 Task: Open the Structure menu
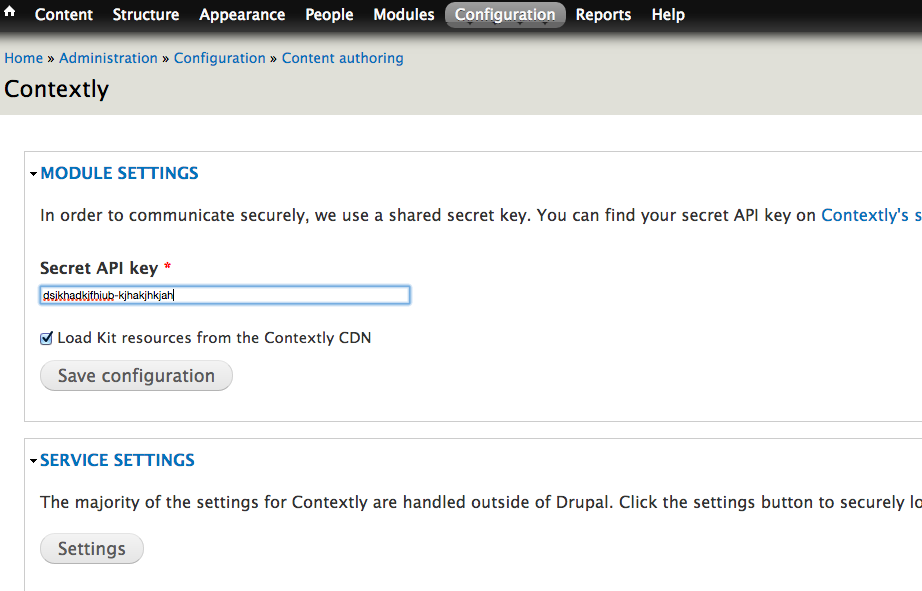point(146,15)
